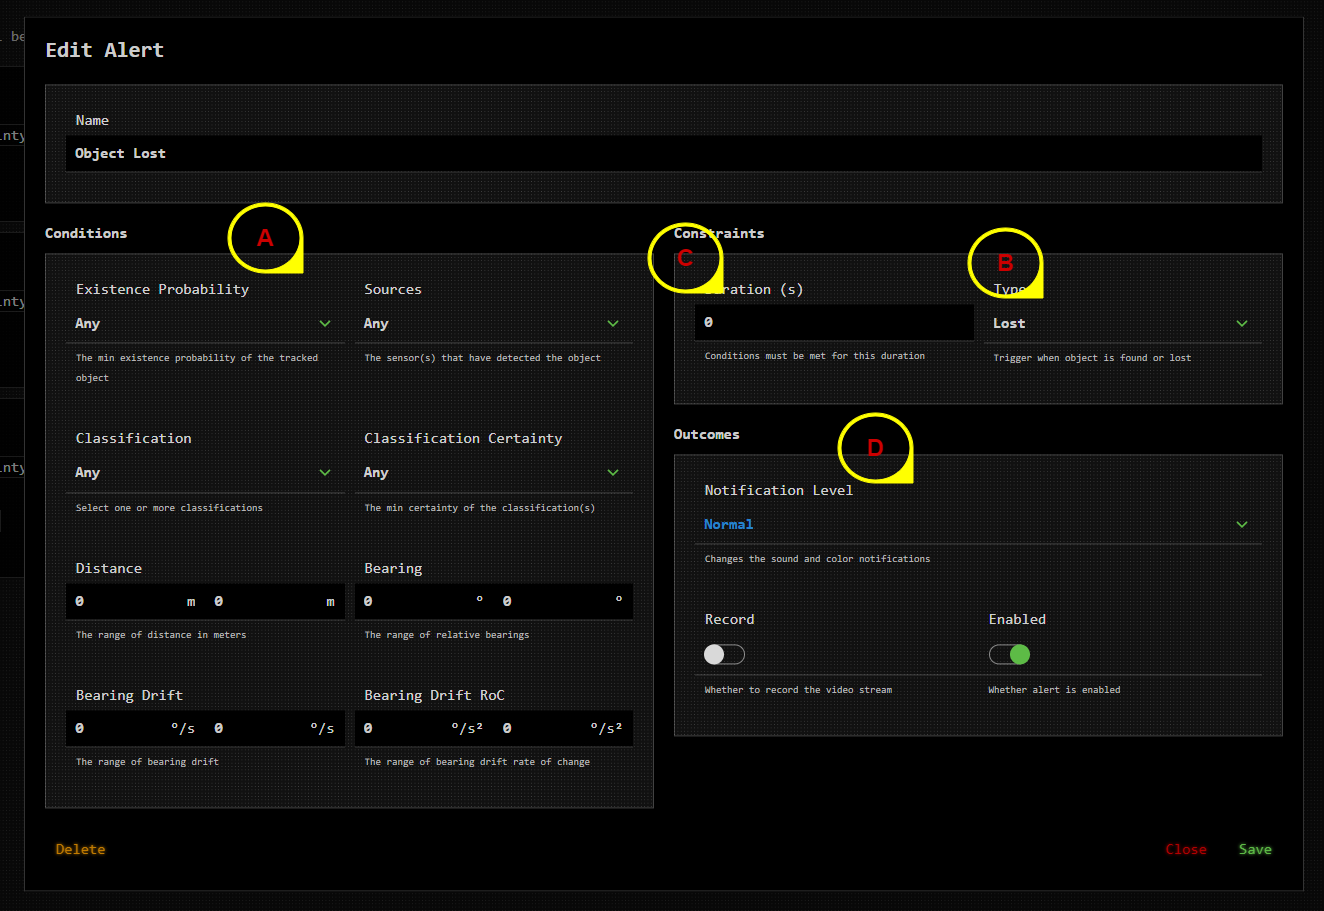Click the Classification dropdown chevron
The height and width of the screenshot is (911, 1324).
[x=325, y=472]
